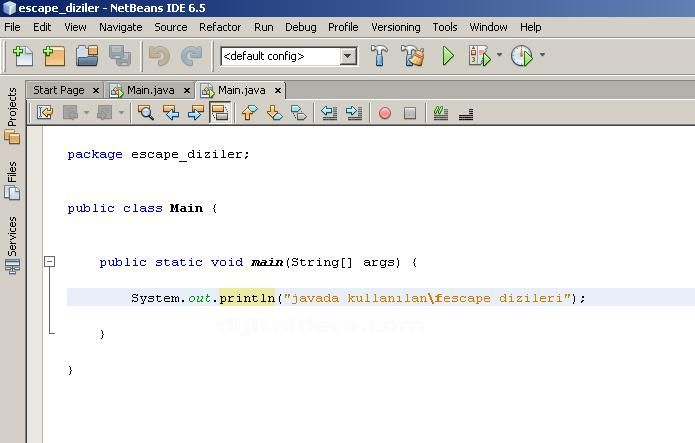Open the Refactor menu
Image resolution: width=695 pixels, height=443 pixels.
[220, 27]
